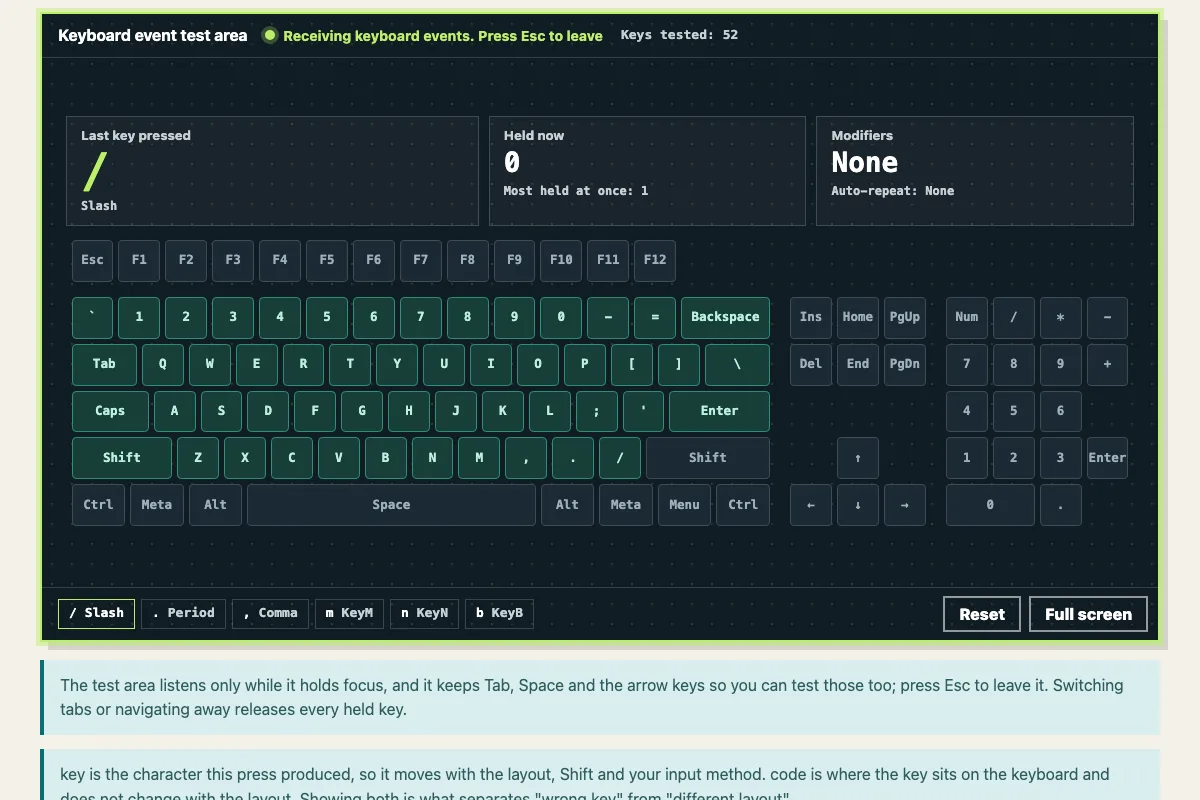Click the Ins key
Image resolution: width=1200 pixels, height=800 pixels.
click(x=811, y=317)
